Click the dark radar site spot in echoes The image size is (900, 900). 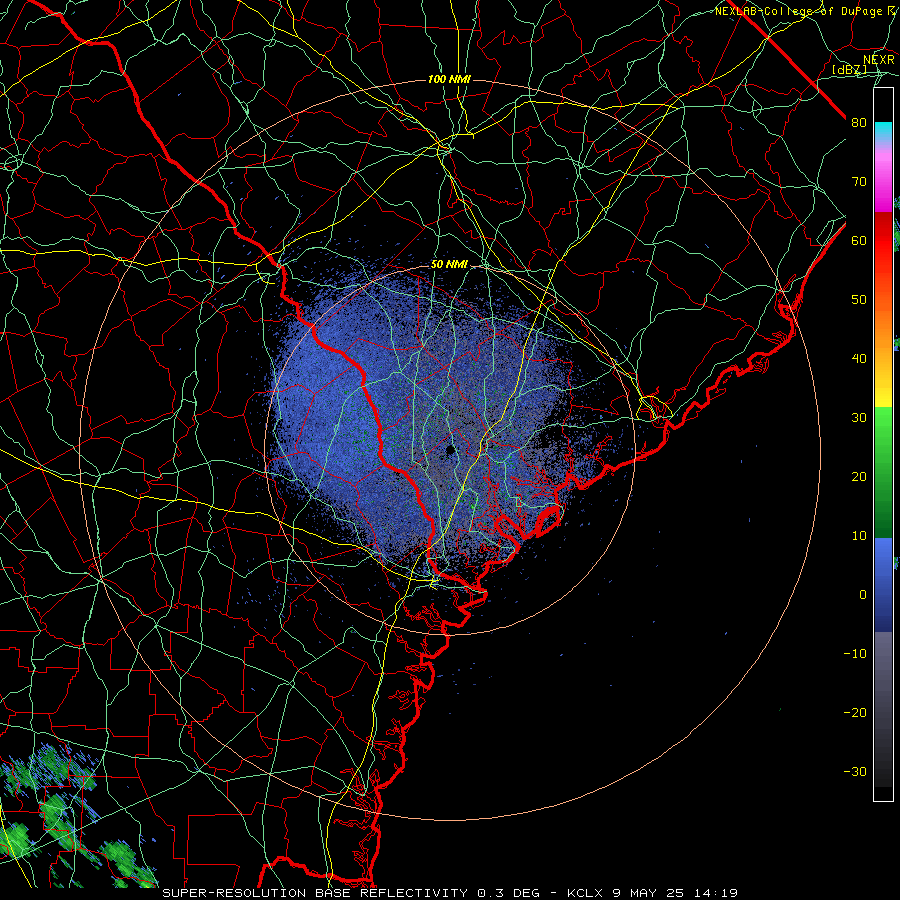[x=451, y=450]
